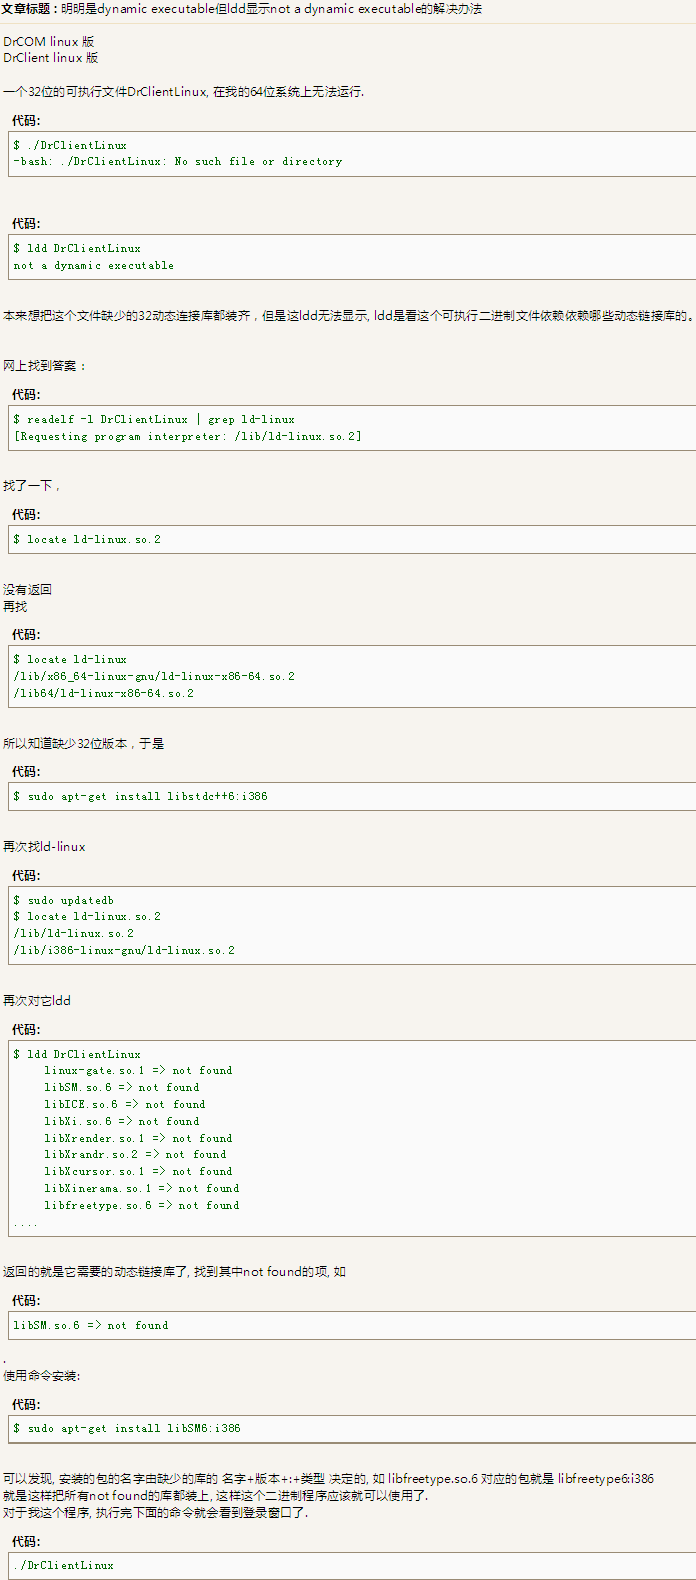The height and width of the screenshot is (1580, 696).
Task: Click the final './DrClientLinux' command at bottom
Action: point(63,1566)
